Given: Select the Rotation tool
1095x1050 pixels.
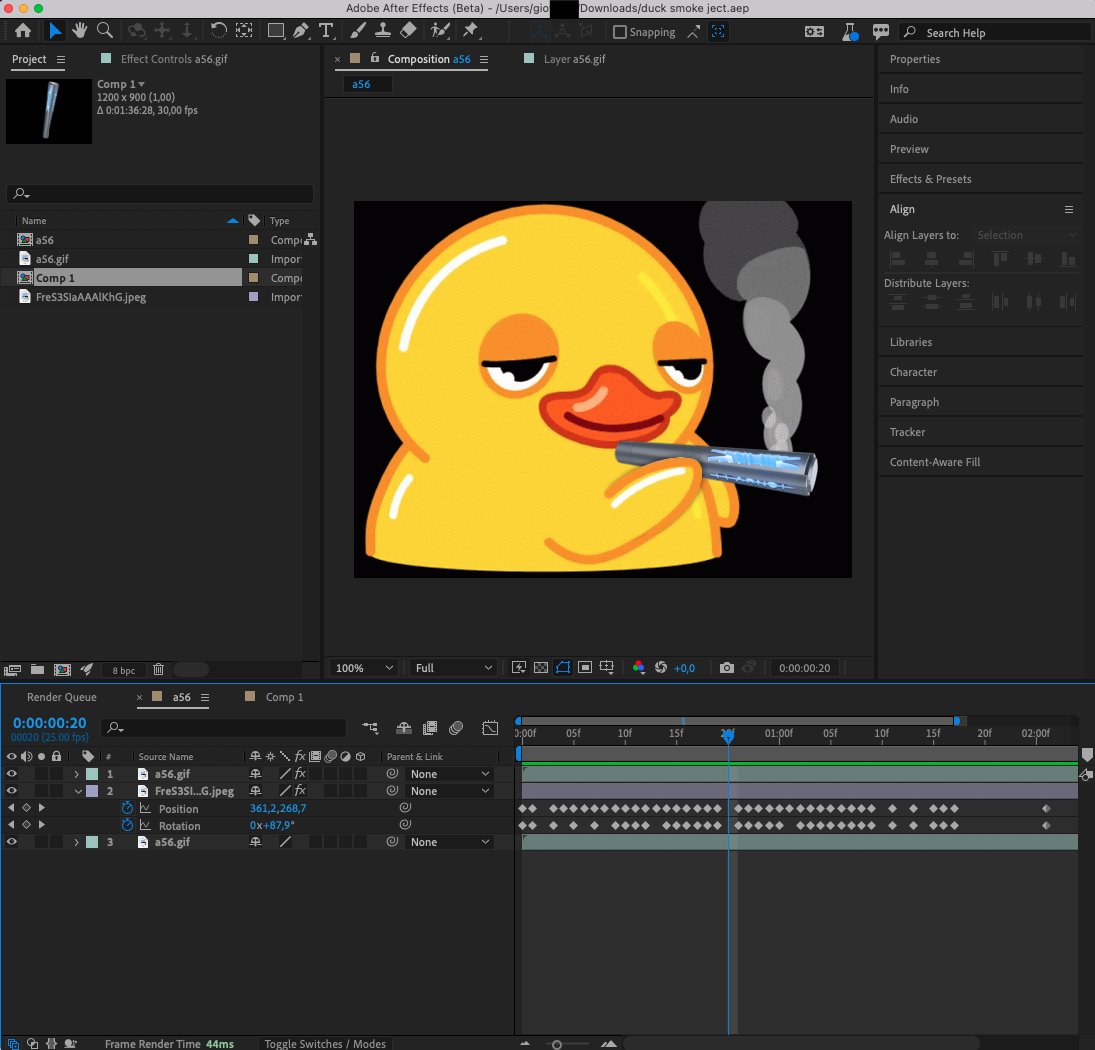Looking at the screenshot, I should pos(219,31).
